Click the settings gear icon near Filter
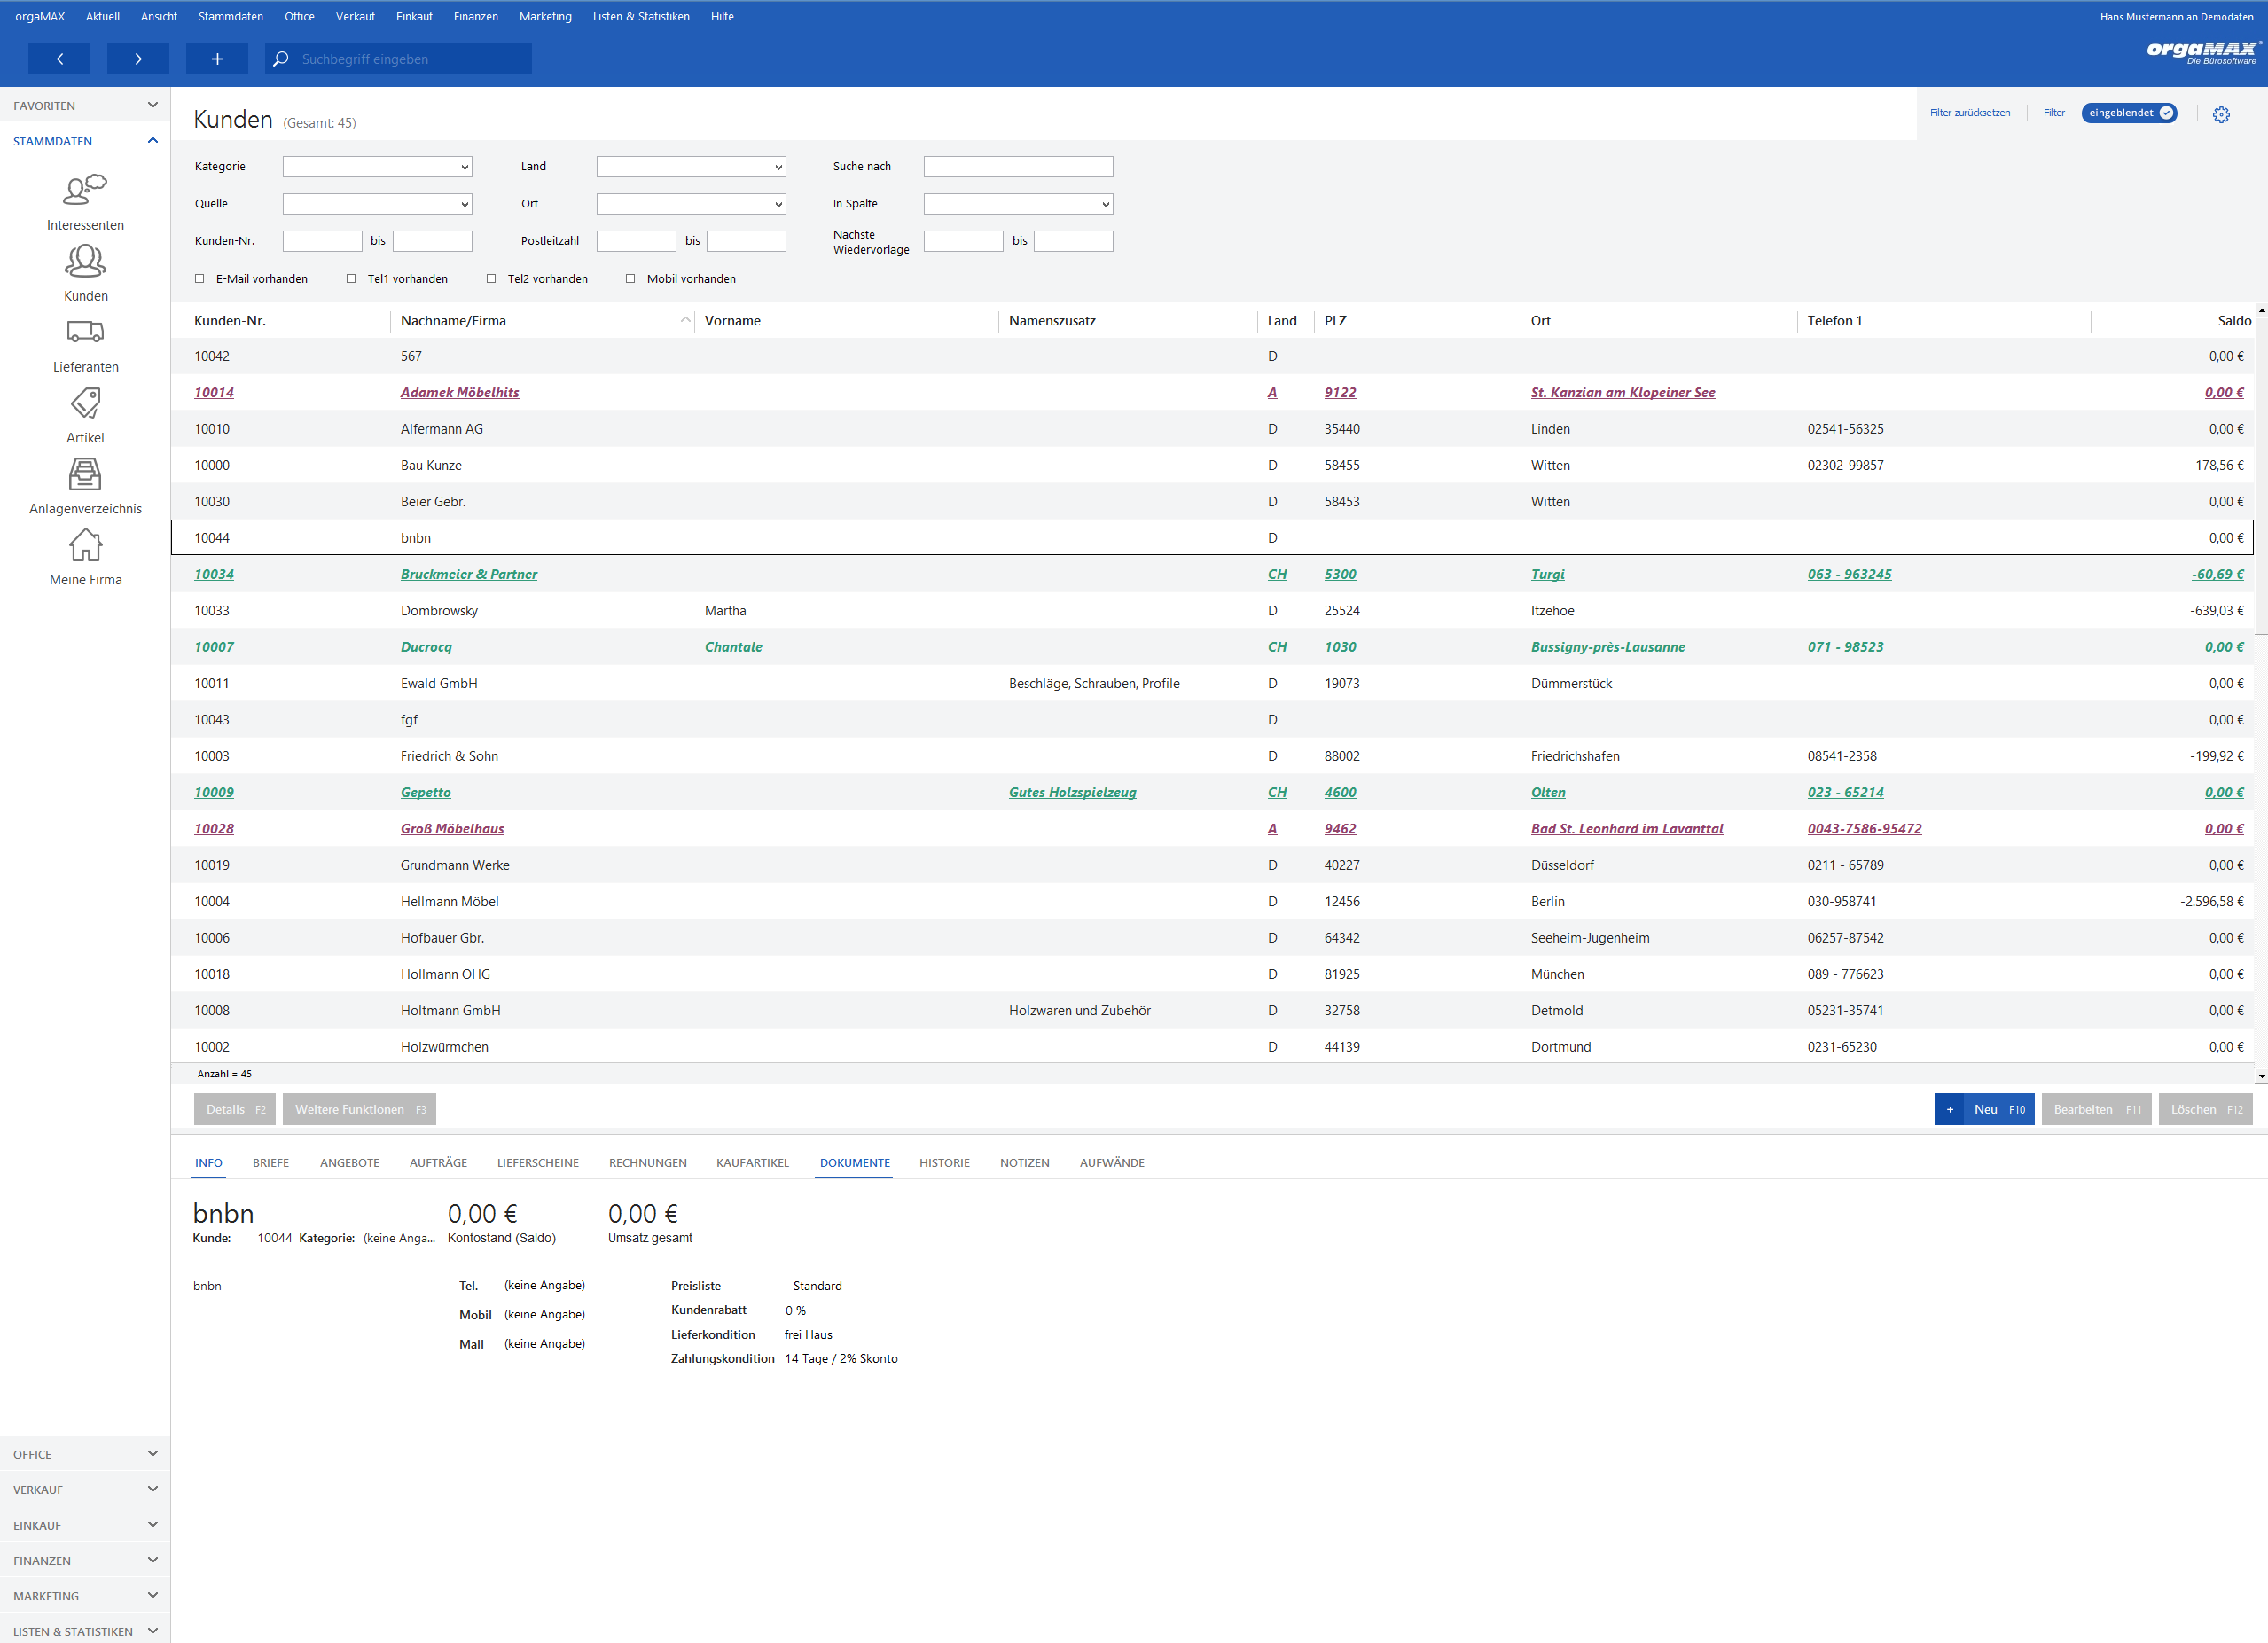2268x1643 pixels. click(x=2221, y=114)
